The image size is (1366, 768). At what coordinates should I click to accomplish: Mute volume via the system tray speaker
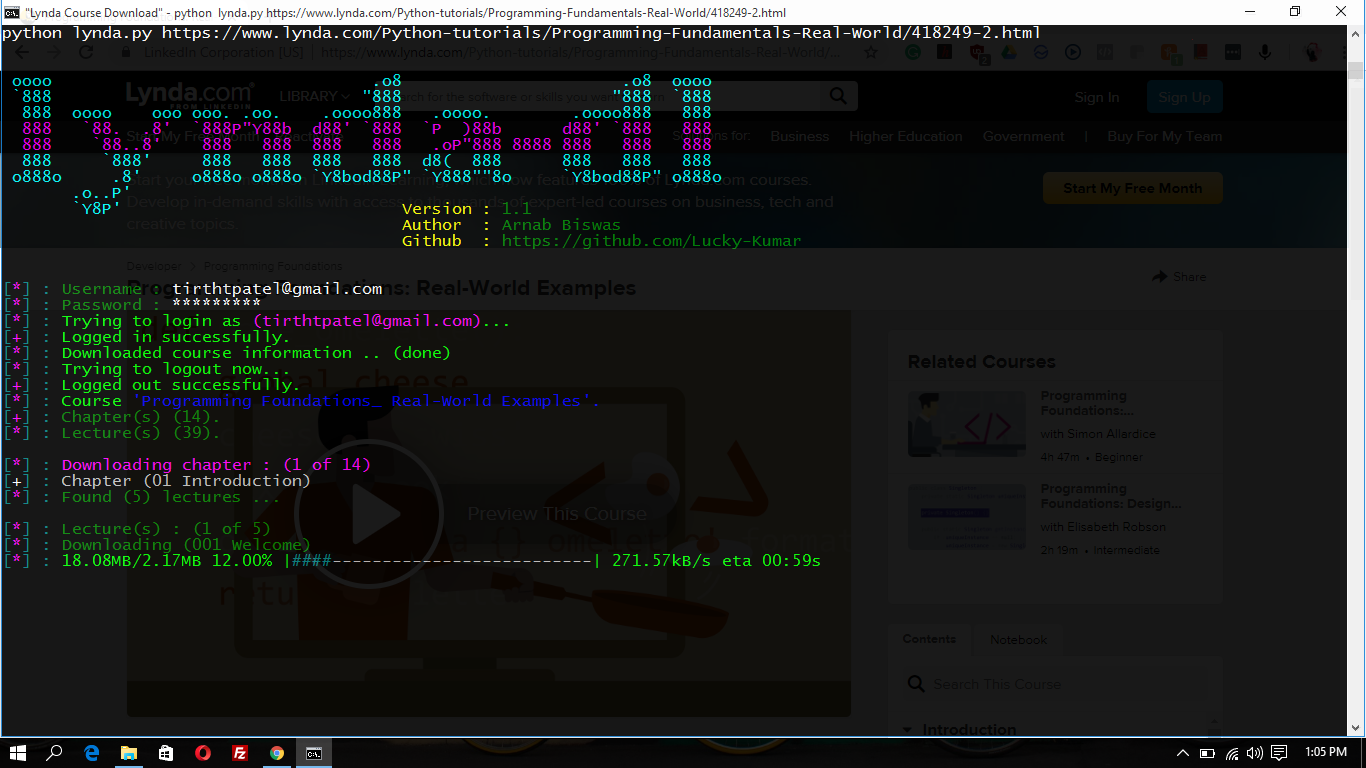click(1253, 754)
